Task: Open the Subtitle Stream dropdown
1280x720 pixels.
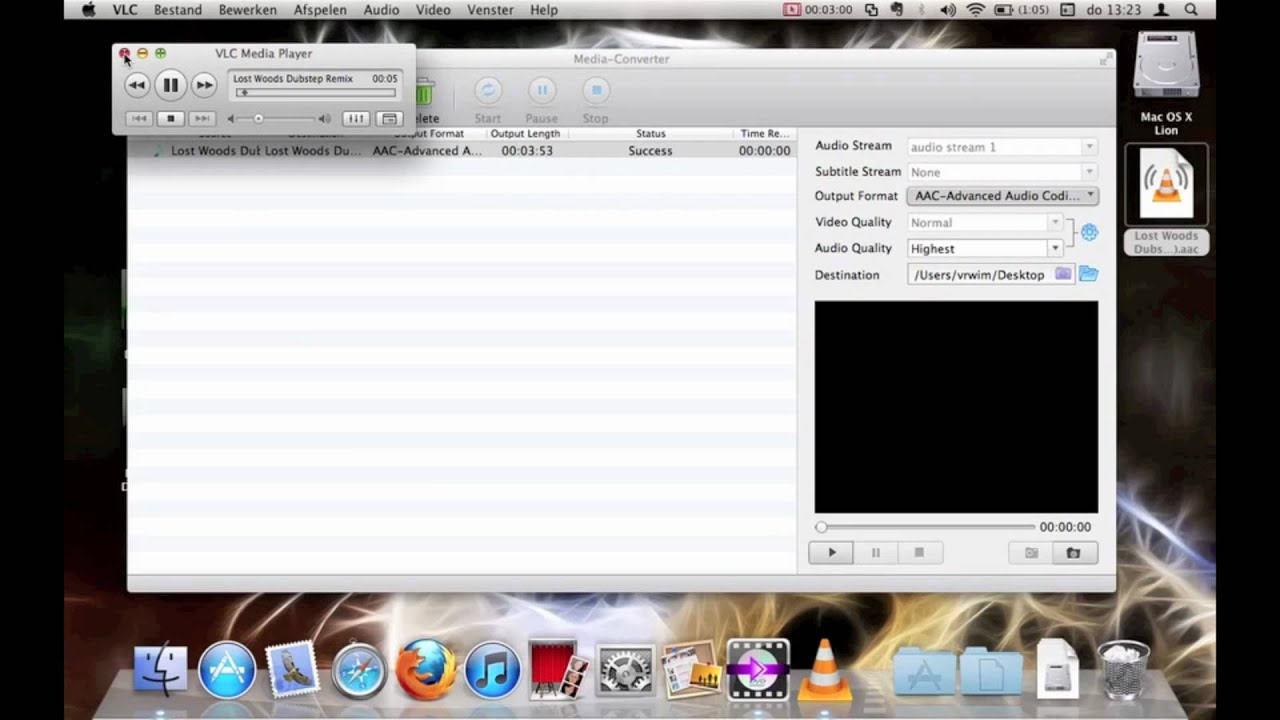Action: 1002,172
